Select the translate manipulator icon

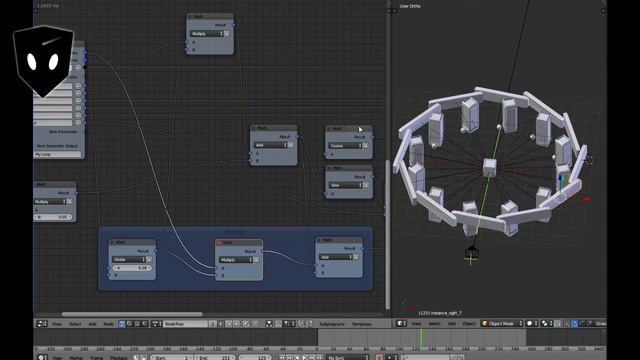pyautogui.click(x=575, y=323)
